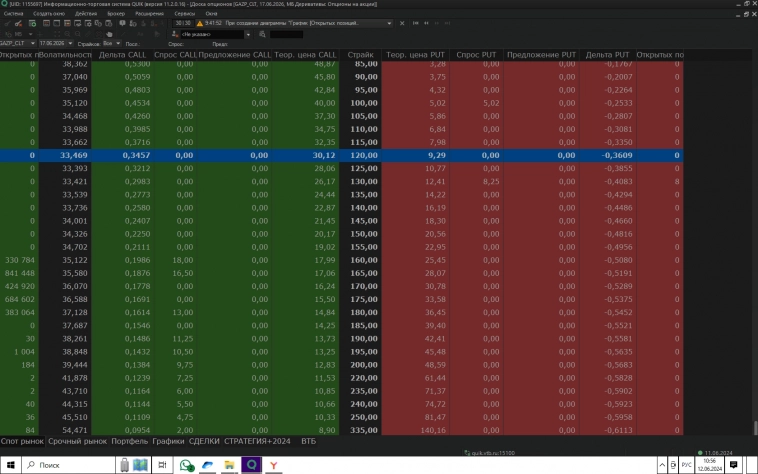Open the Сервисы menu

(x=184, y=13)
